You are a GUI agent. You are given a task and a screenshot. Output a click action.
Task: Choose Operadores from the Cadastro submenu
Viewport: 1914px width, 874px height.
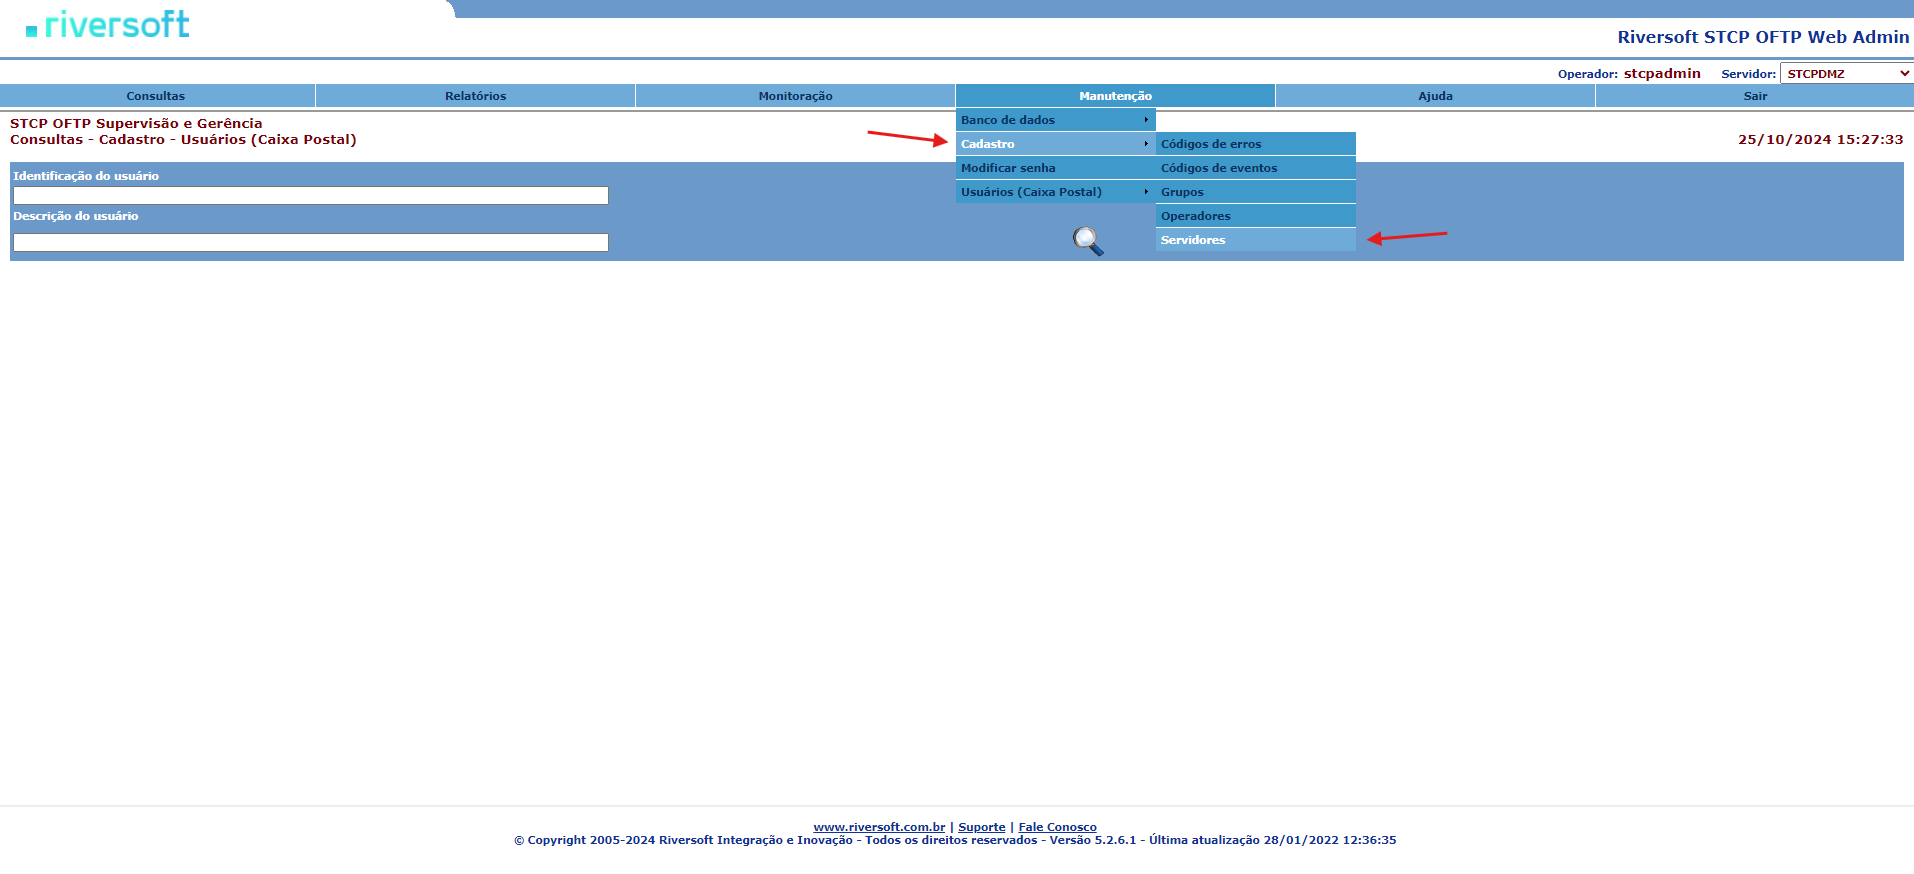(1256, 216)
